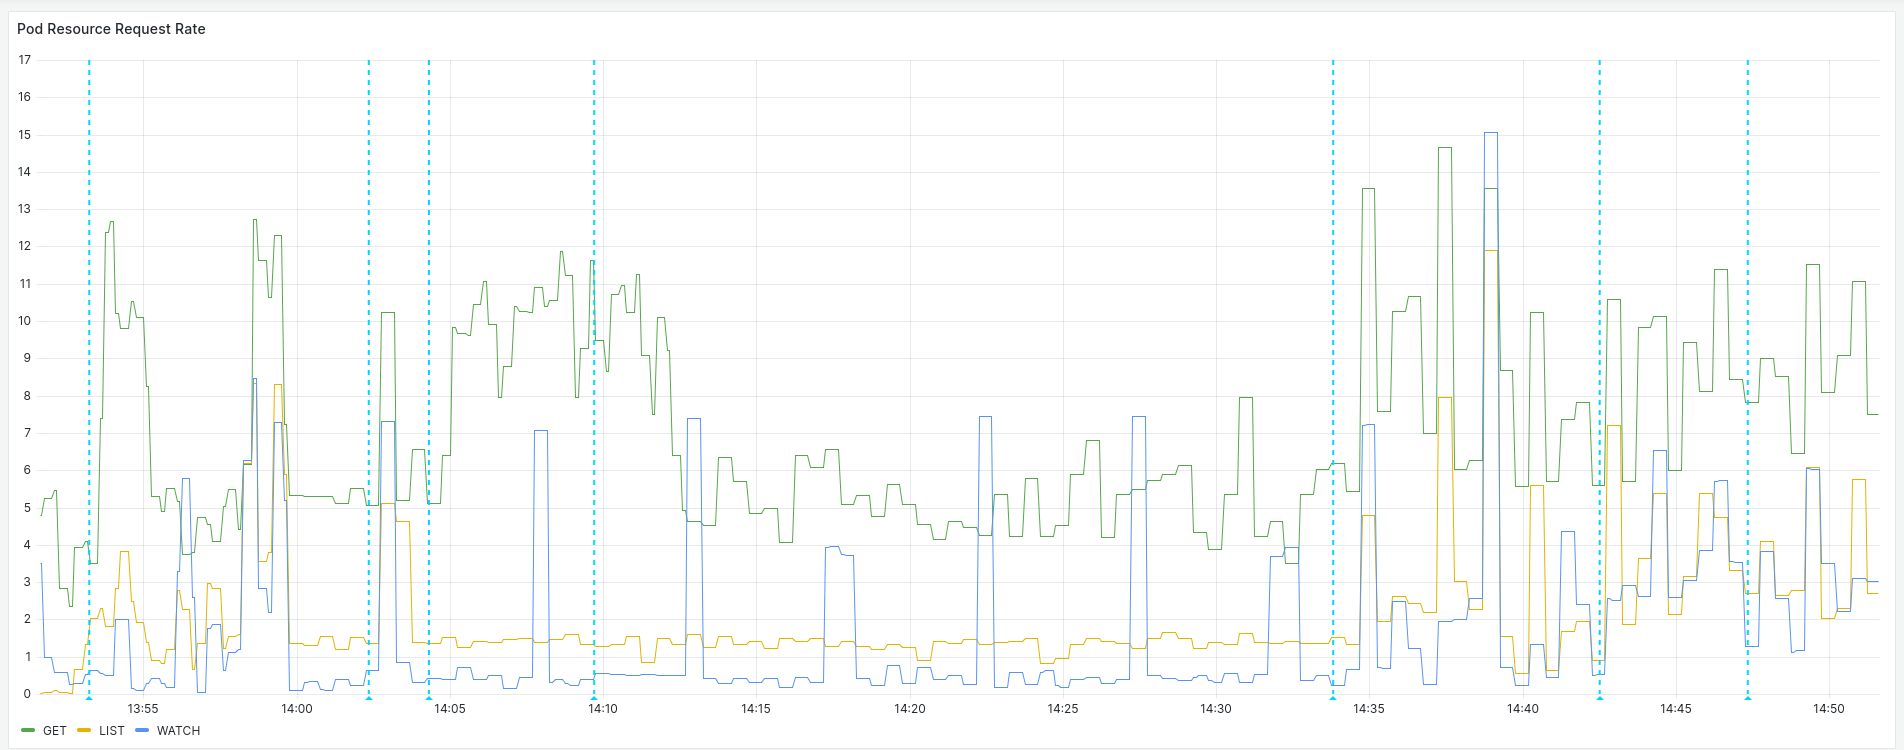Click the yellow LIST peak near 12
This screenshot has height=750, width=1904.
(x=1491, y=250)
